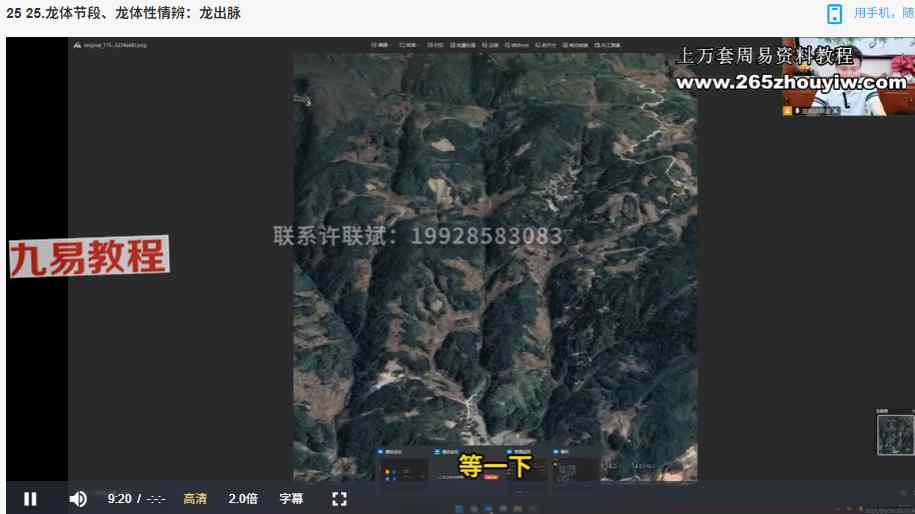The width and height of the screenshot is (915, 514).
Task: Select the map thumbnail preview at right
Action: [x=894, y=435]
